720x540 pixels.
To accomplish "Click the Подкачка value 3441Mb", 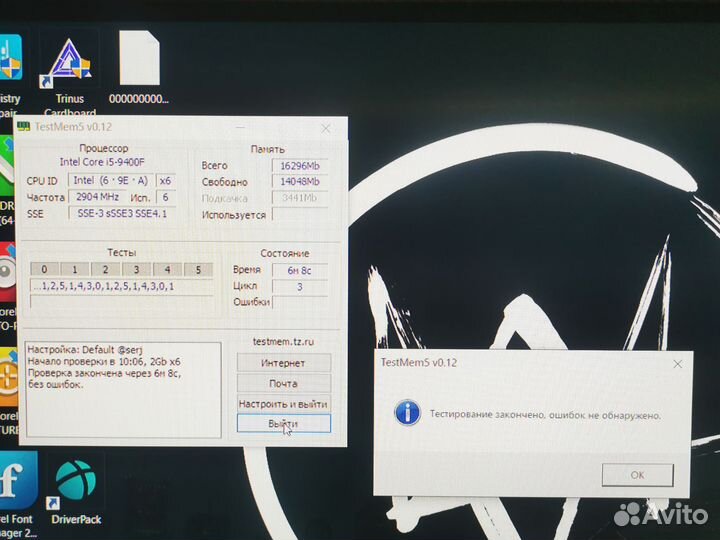I will [300, 198].
